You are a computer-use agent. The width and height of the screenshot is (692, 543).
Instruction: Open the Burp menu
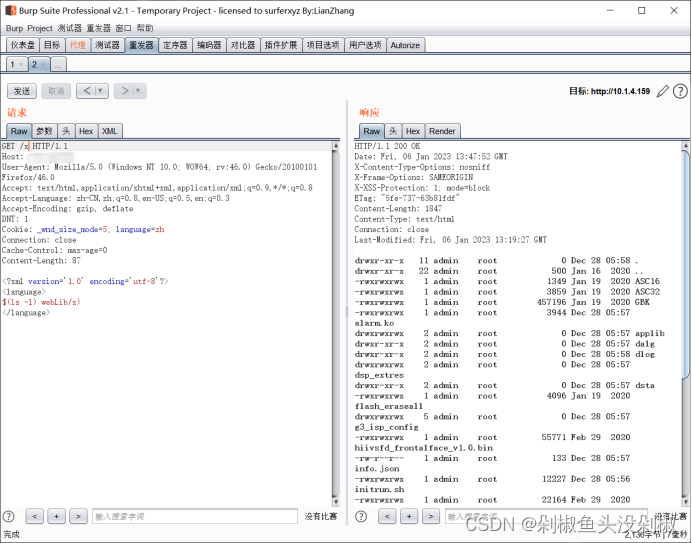click(x=14, y=28)
